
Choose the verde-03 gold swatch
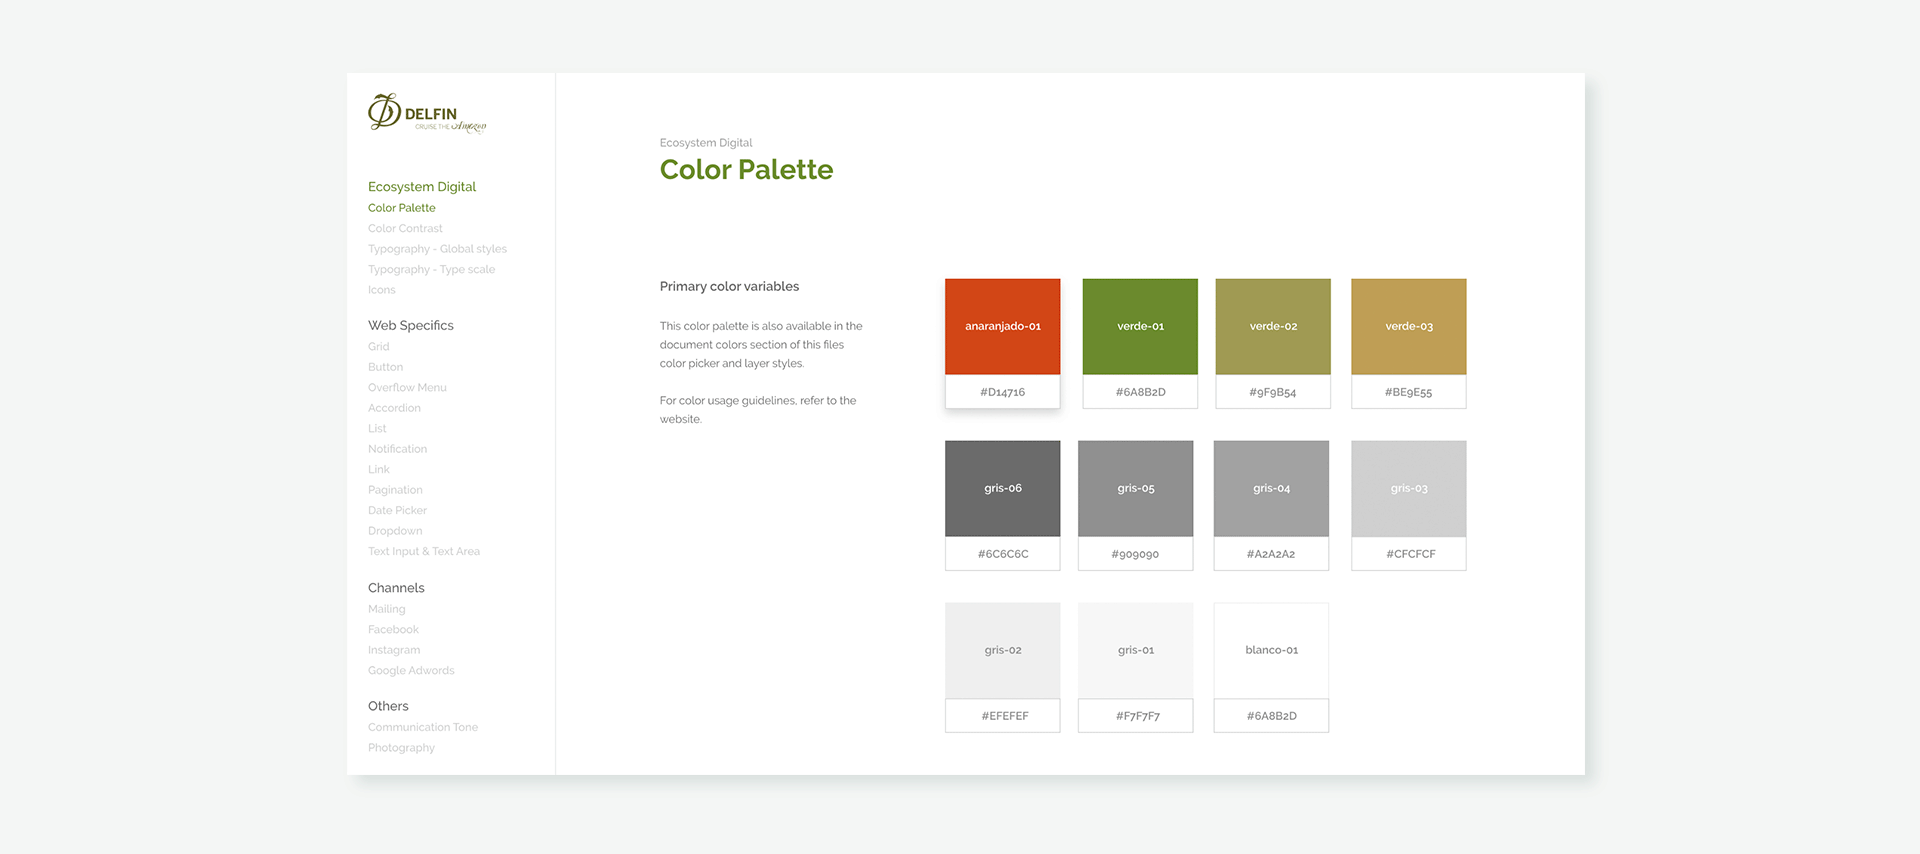coord(1408,327)
